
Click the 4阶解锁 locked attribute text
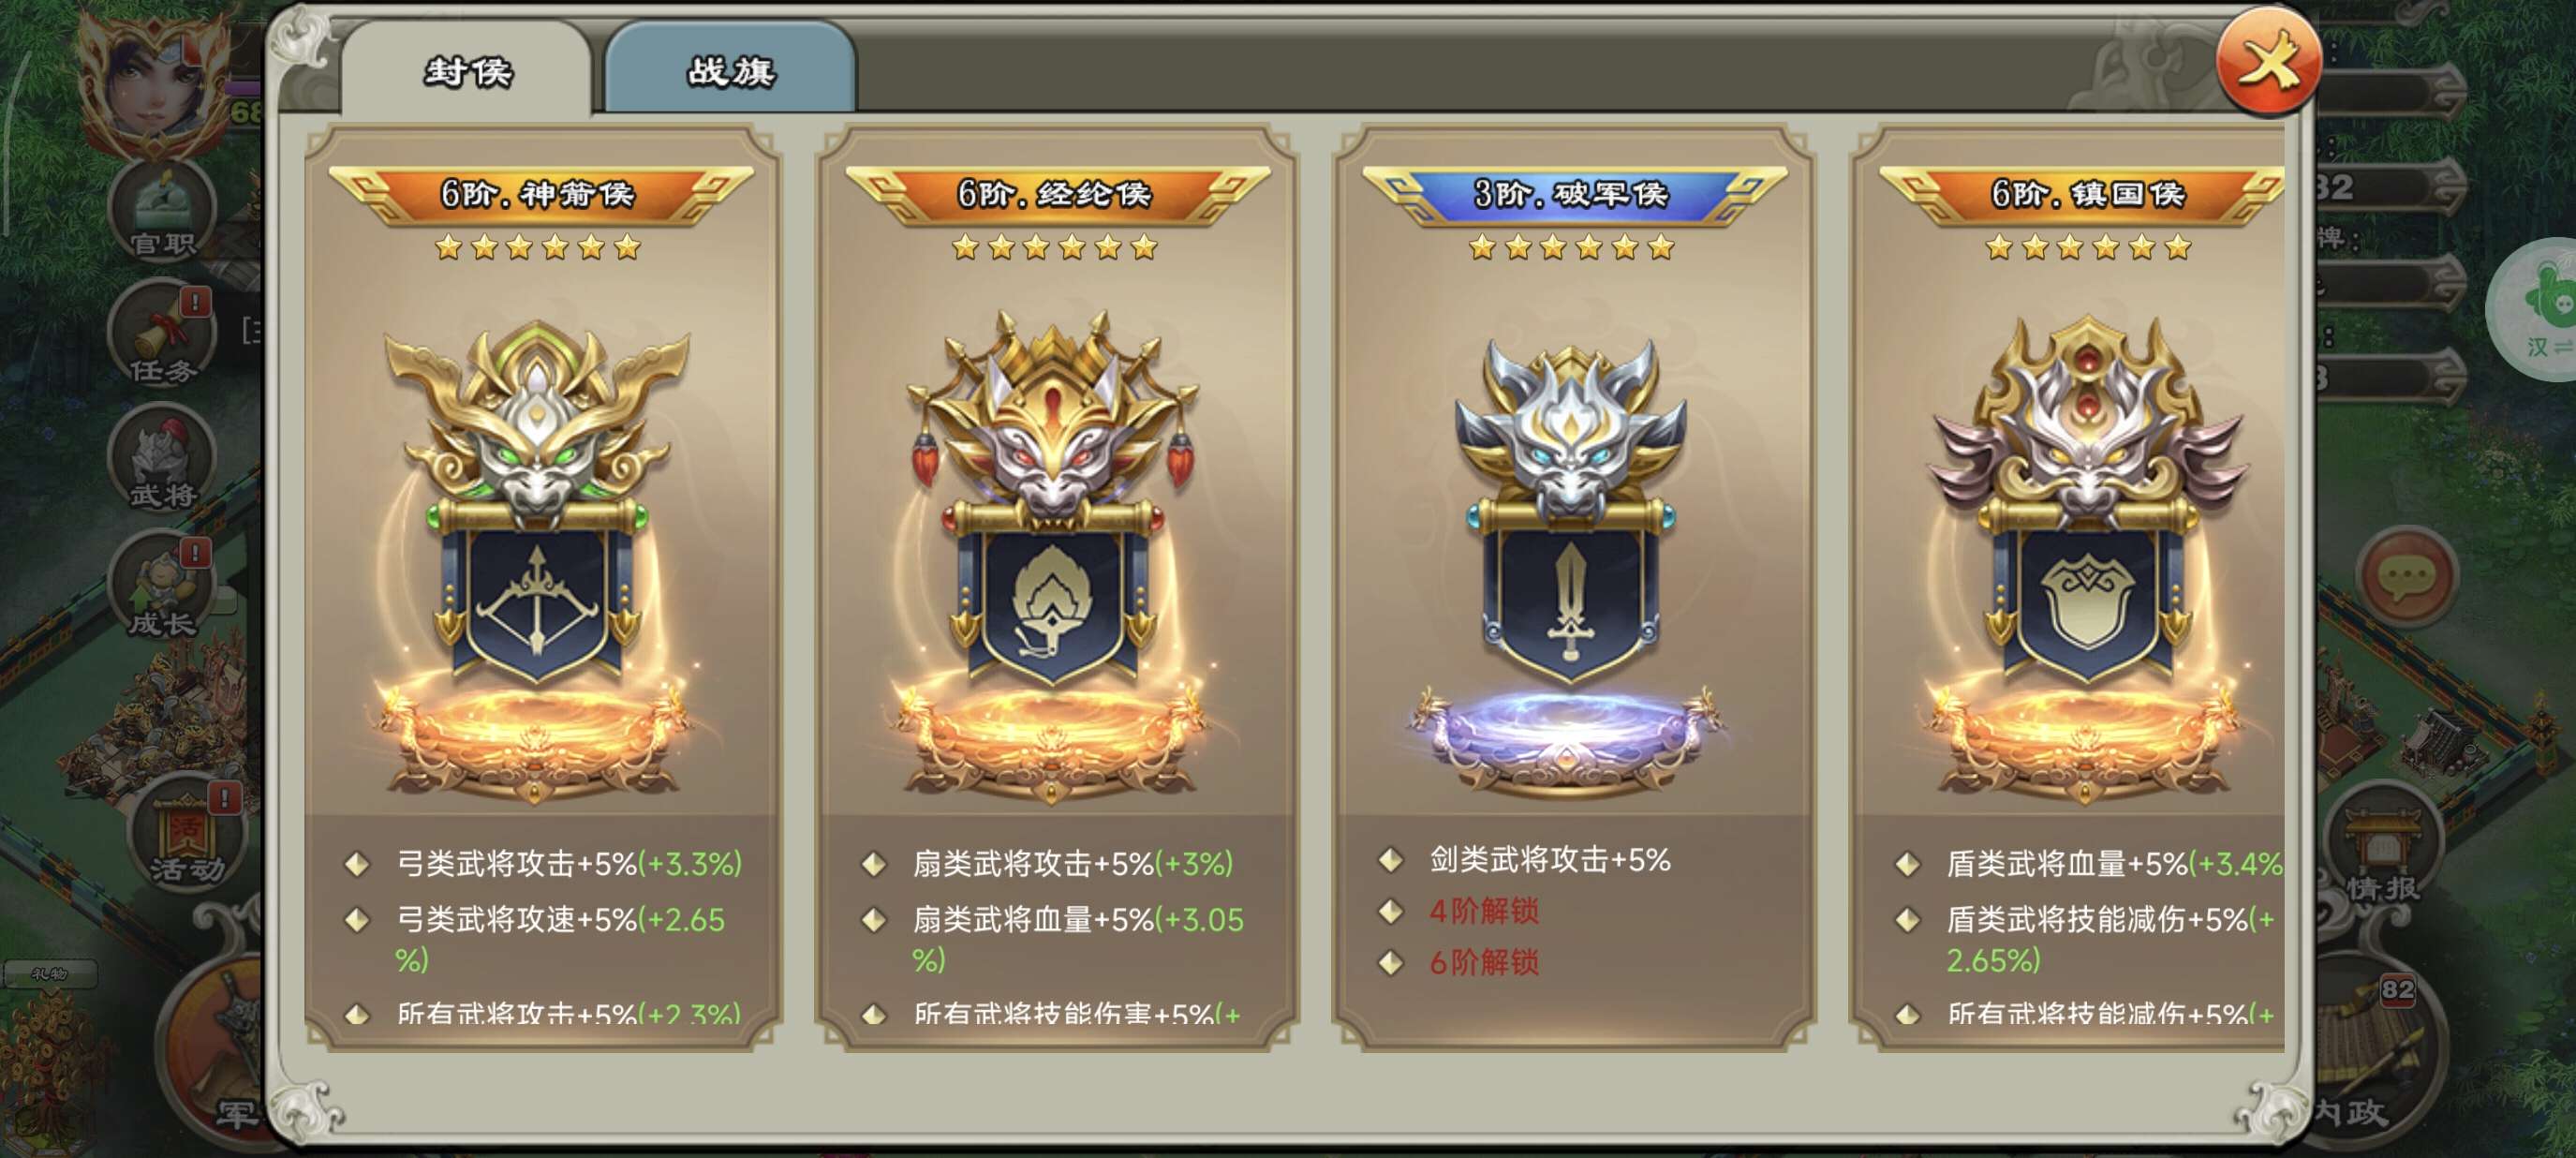(x=1484, y=911)
